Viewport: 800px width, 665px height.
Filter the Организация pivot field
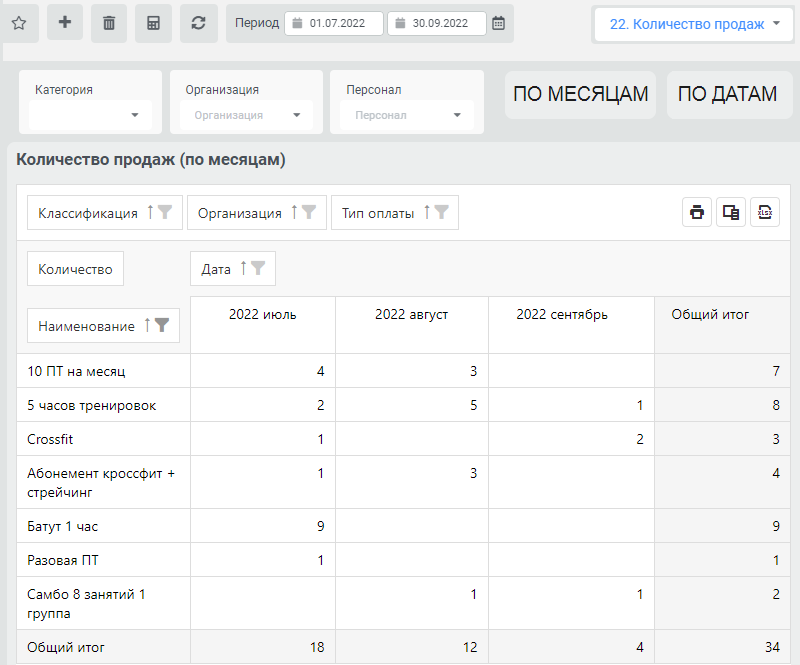point(309,212)
